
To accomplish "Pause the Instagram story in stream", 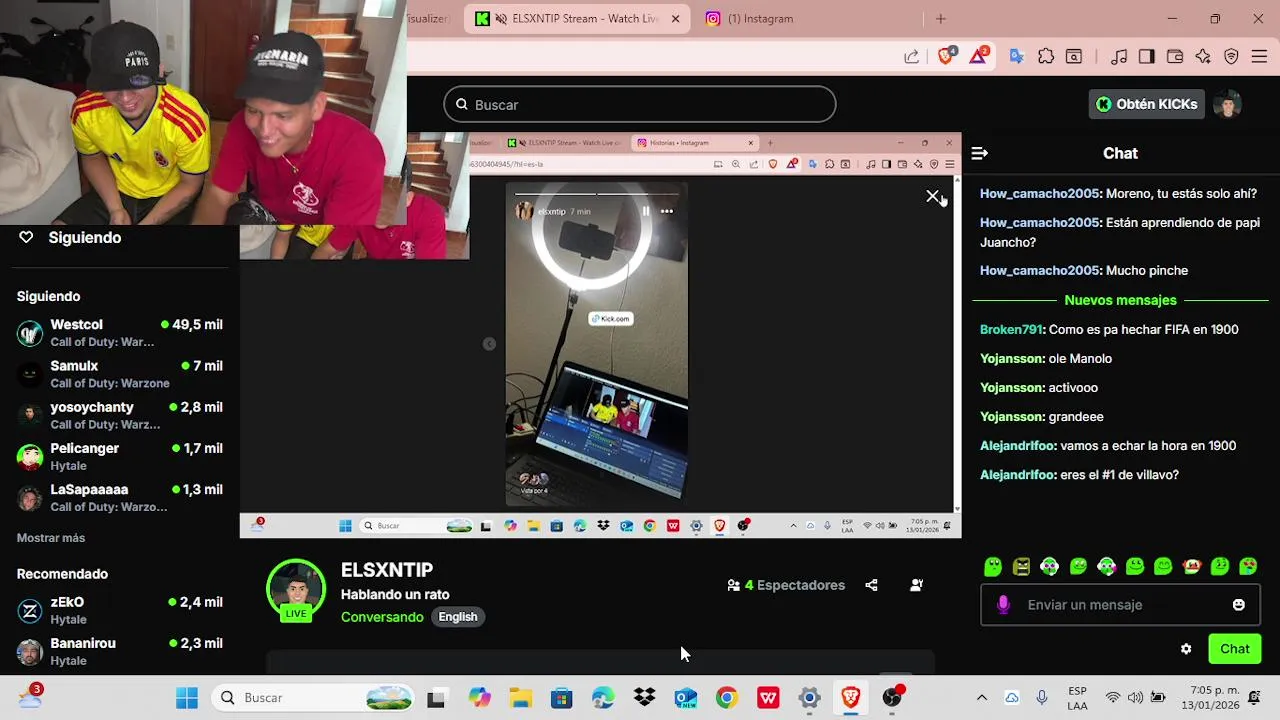I will pyautogui.click(x=646, y=211).
